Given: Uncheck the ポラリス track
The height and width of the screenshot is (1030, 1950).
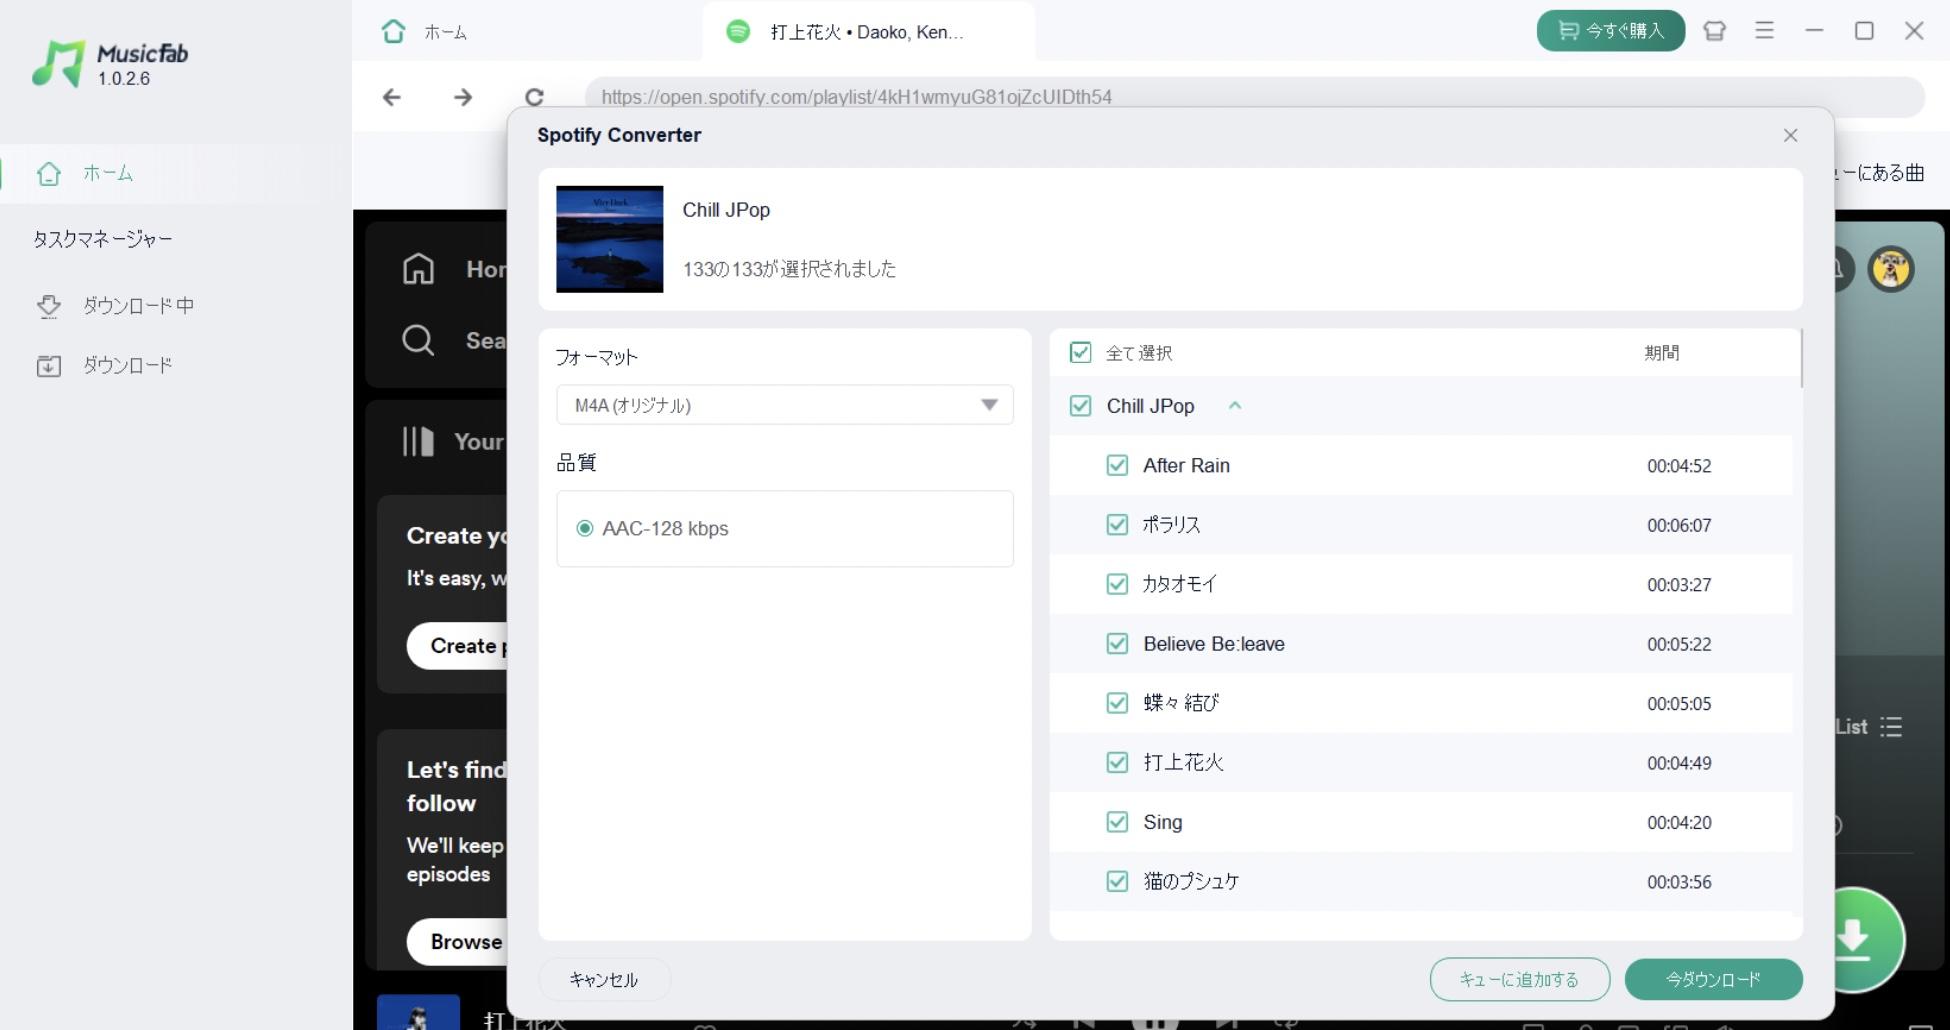Looking at the screenshot, I should (x=1117, y=524).
